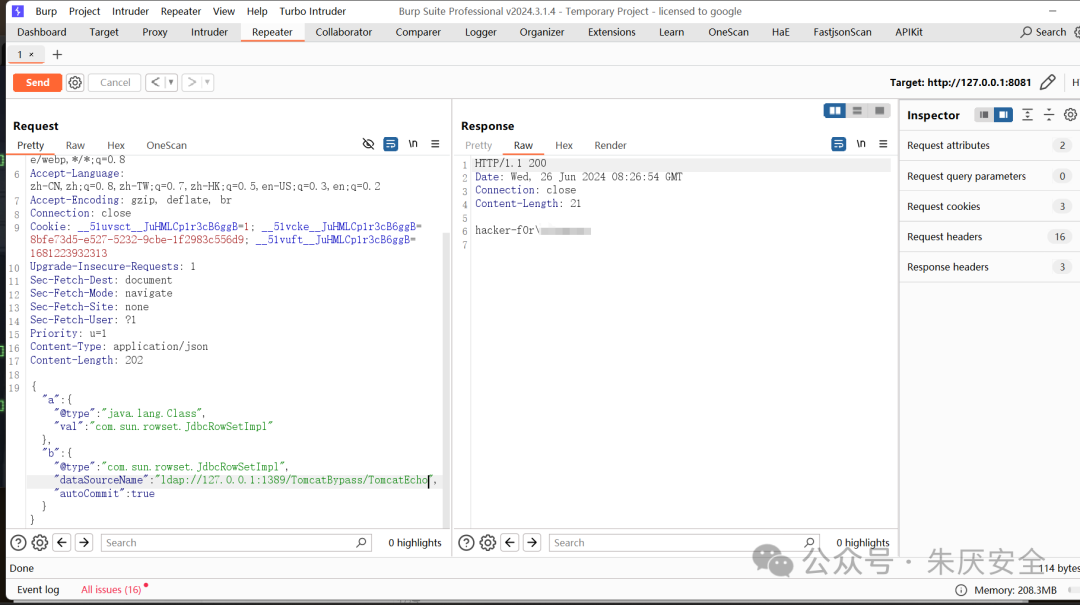Click the Cancel request button
Image resolution: width=1080 pixels, height=605 pixels.
point(115,83)
